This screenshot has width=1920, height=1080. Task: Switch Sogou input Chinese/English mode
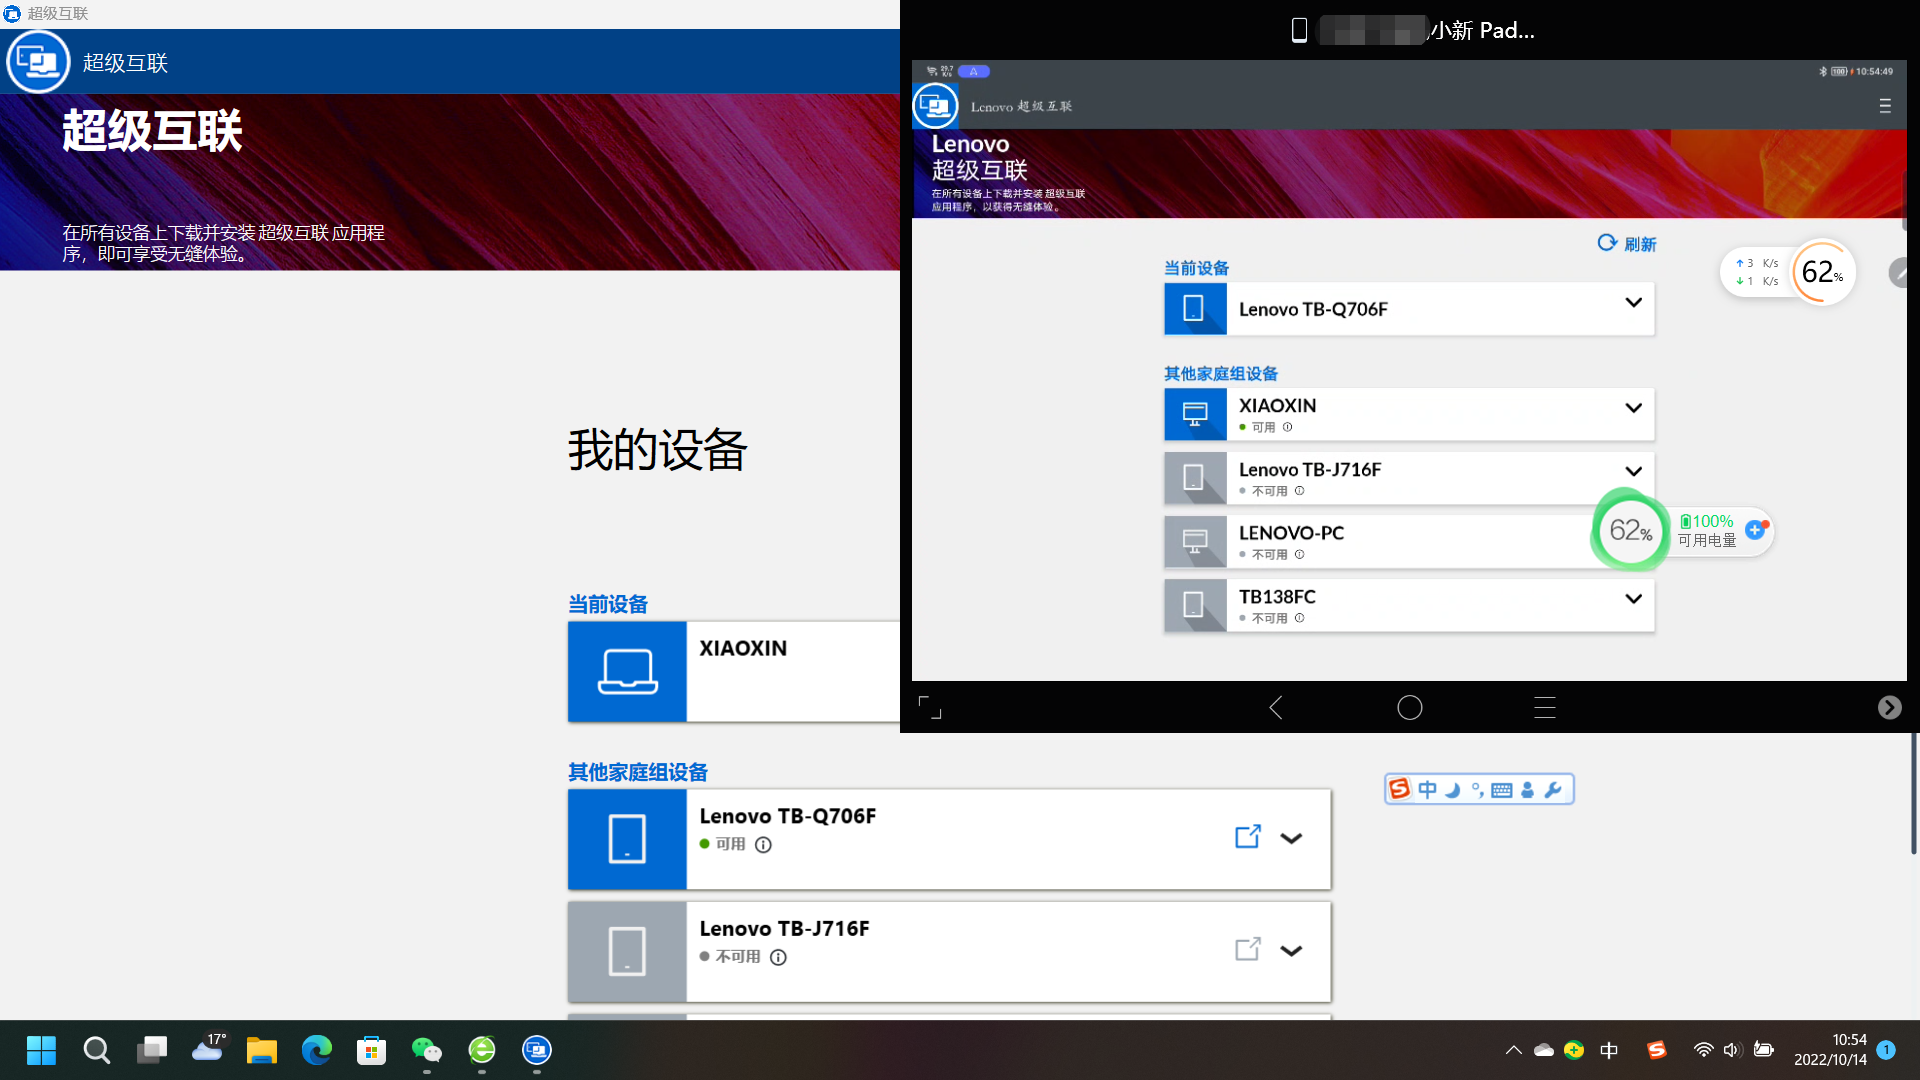(1427, 790)
